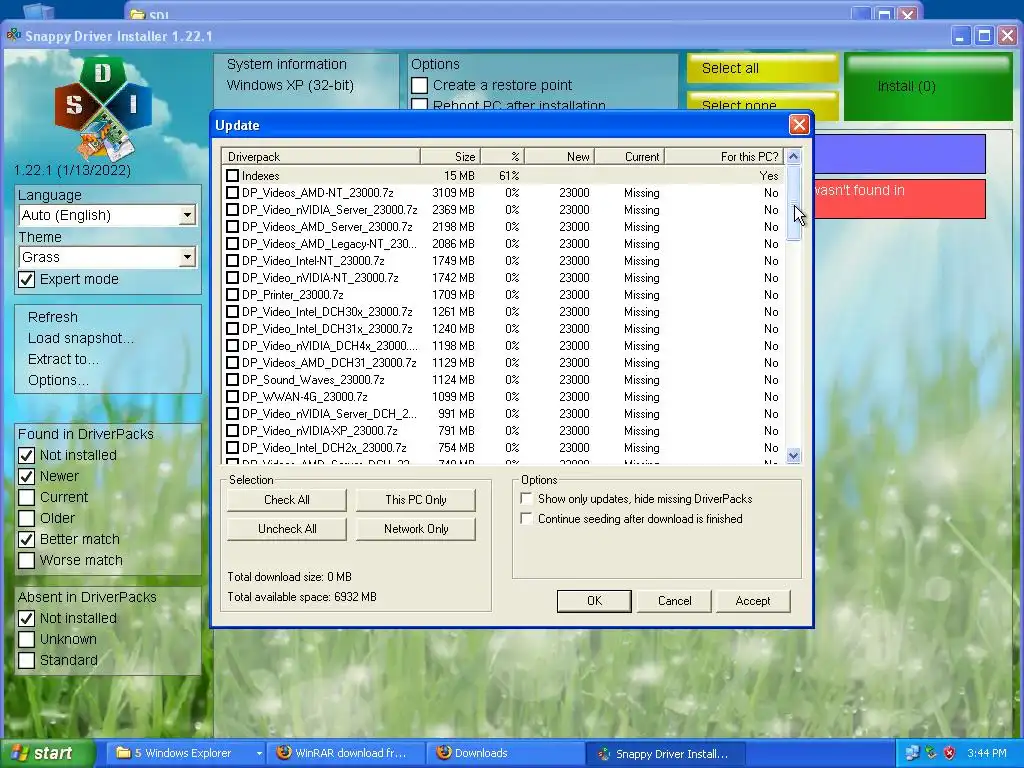
Task: Sort by New column header
Action: click(560, 157)
